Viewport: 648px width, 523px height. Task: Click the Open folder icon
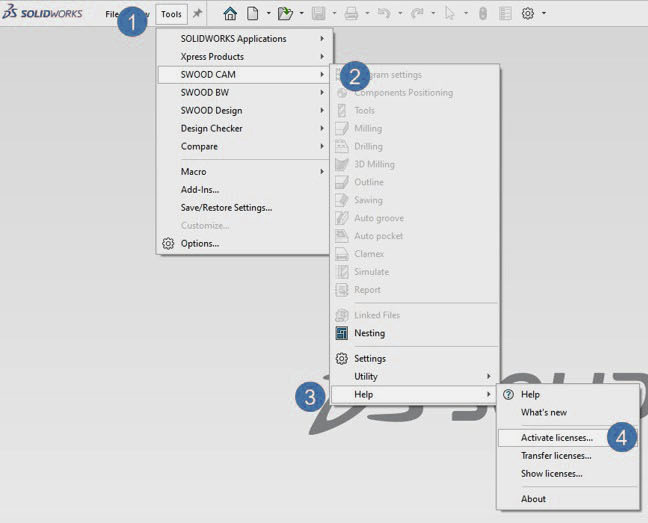(x=285, y=14)
